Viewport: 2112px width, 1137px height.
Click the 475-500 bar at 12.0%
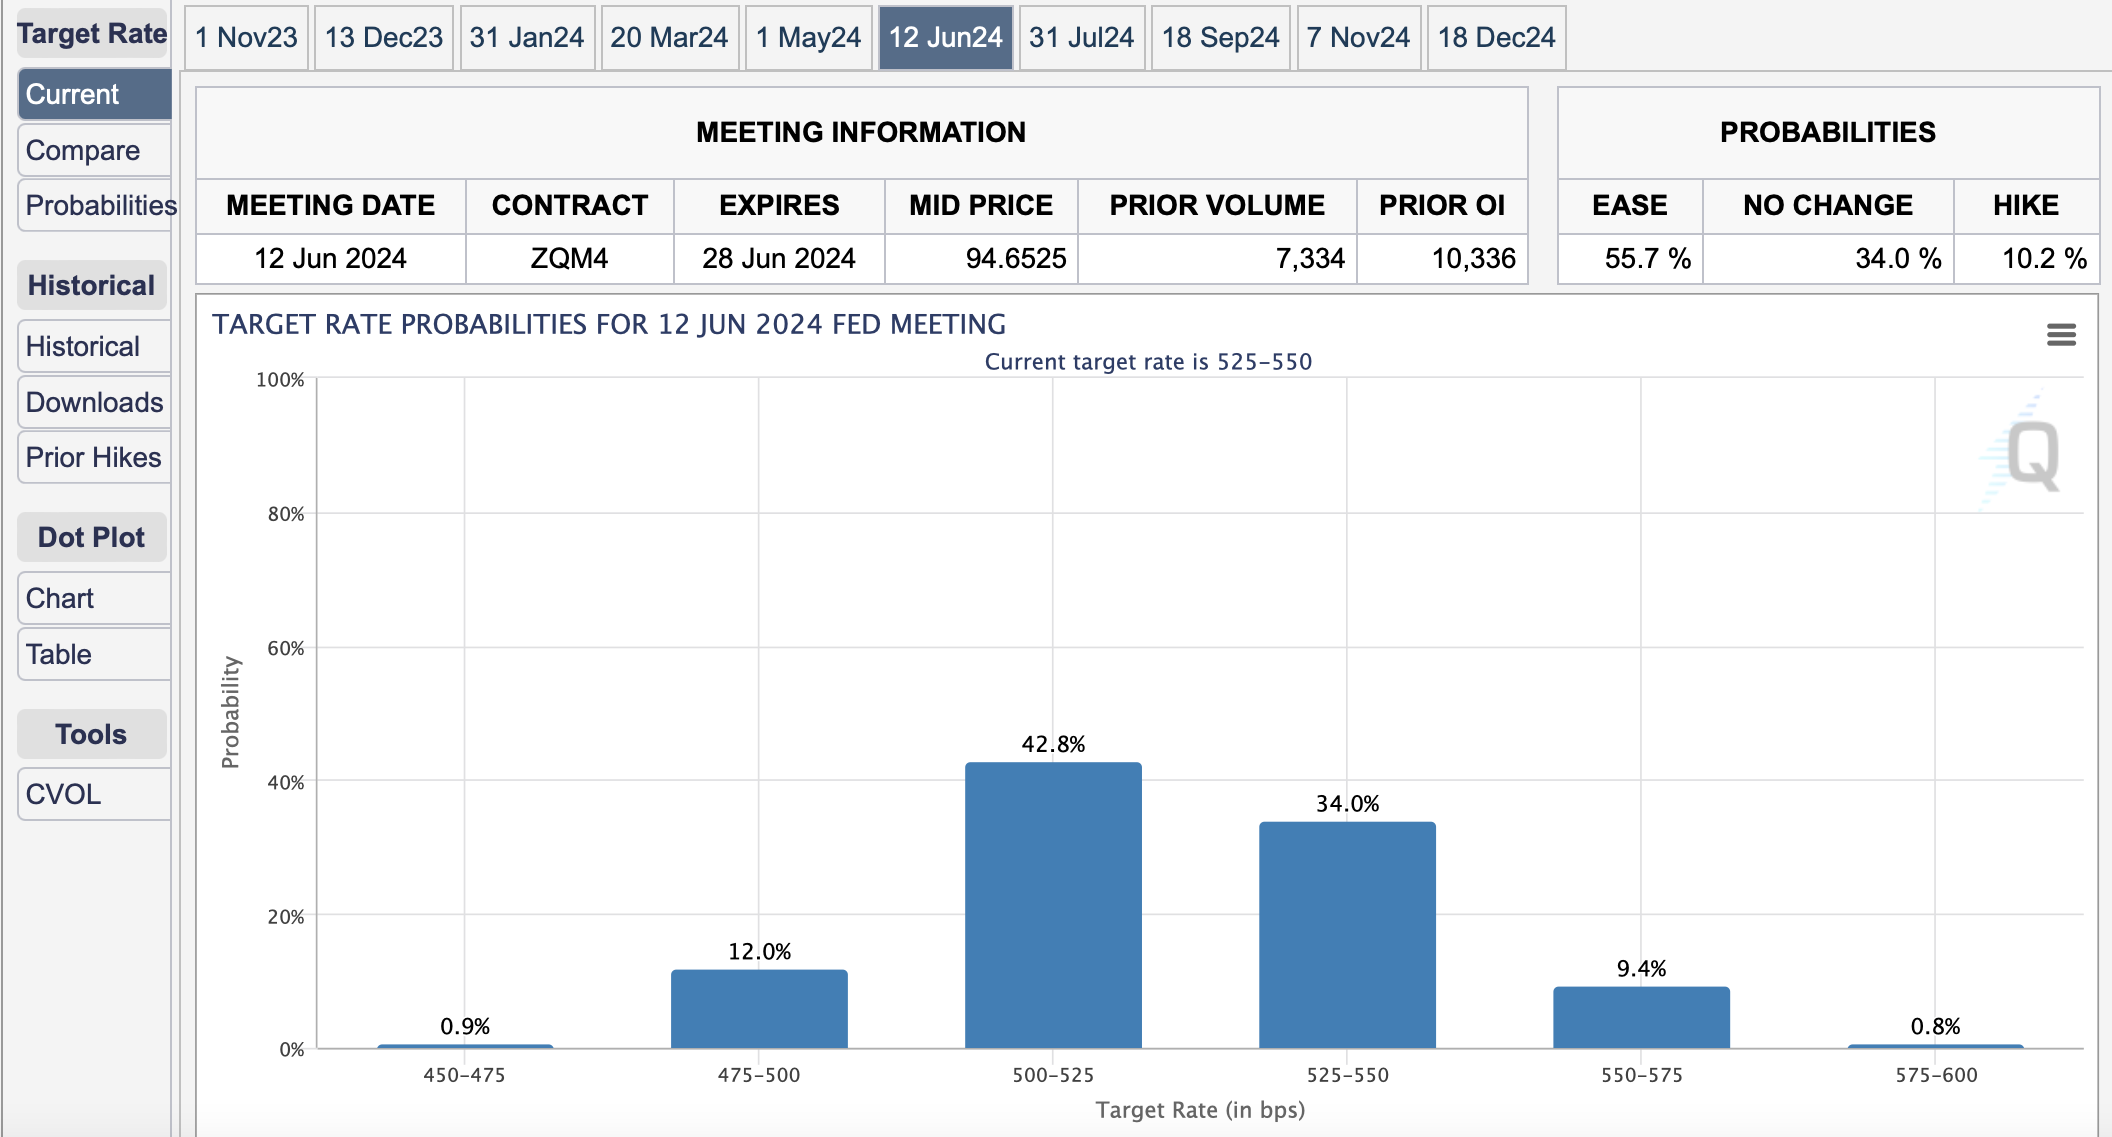759,1008
